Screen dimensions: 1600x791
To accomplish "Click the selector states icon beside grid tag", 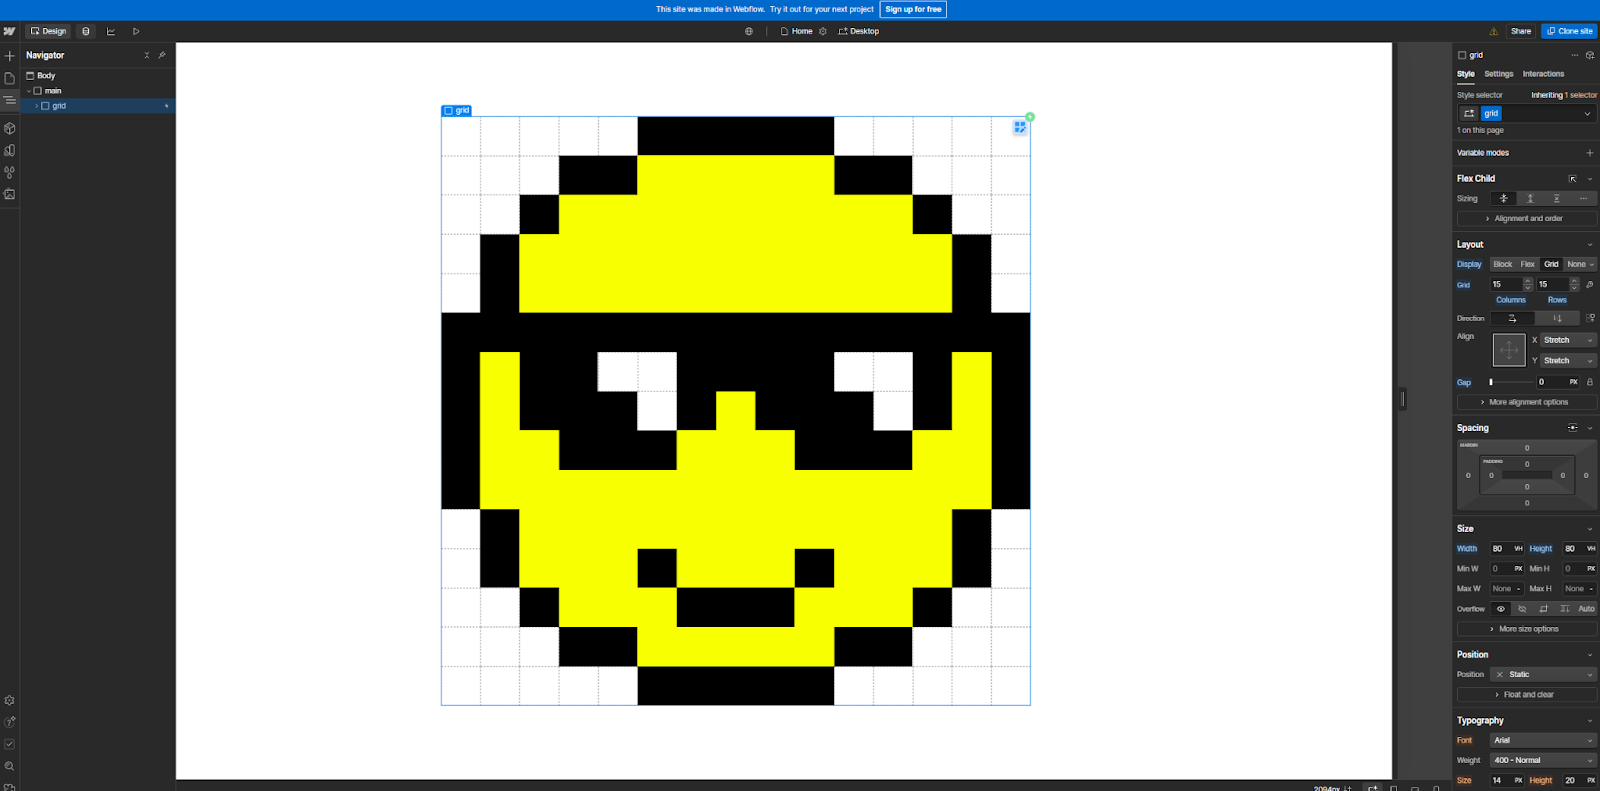I will click(x=1469, y=113).
